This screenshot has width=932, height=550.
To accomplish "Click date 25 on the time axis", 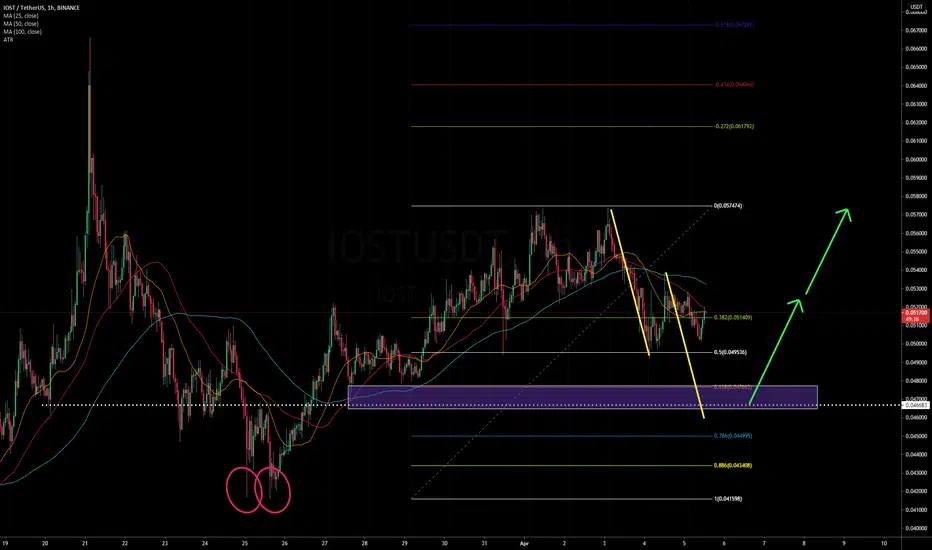I will click(x=245, y=543).
